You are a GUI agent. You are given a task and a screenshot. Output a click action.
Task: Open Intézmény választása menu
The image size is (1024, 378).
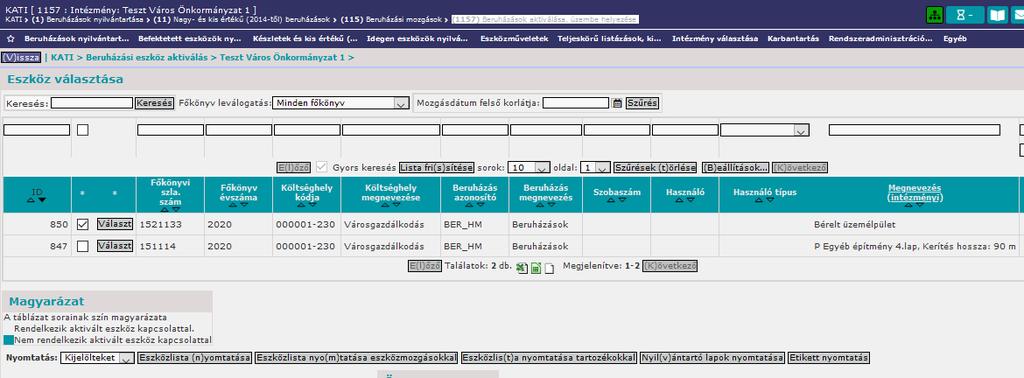715,39
